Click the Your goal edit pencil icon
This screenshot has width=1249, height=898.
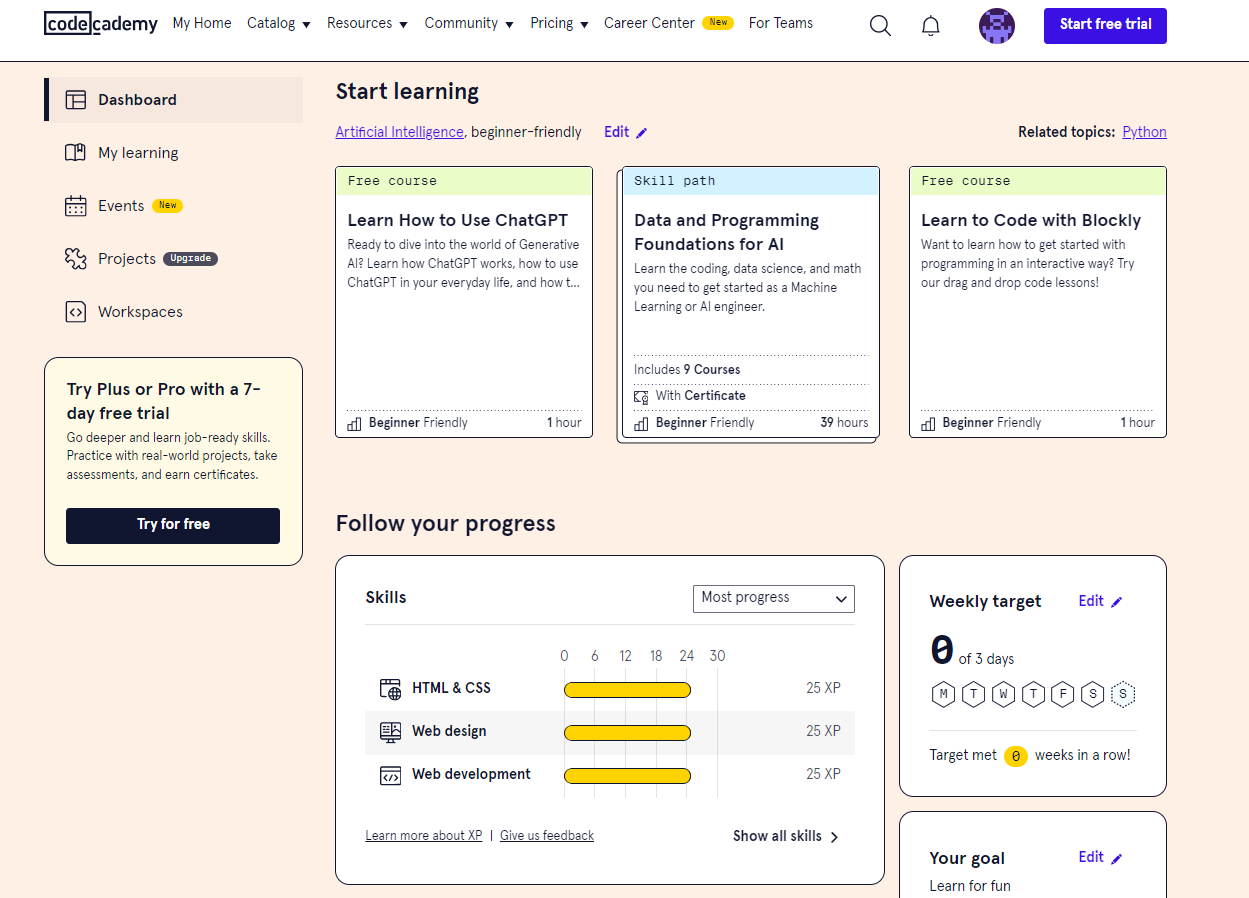click(1117, 858)
